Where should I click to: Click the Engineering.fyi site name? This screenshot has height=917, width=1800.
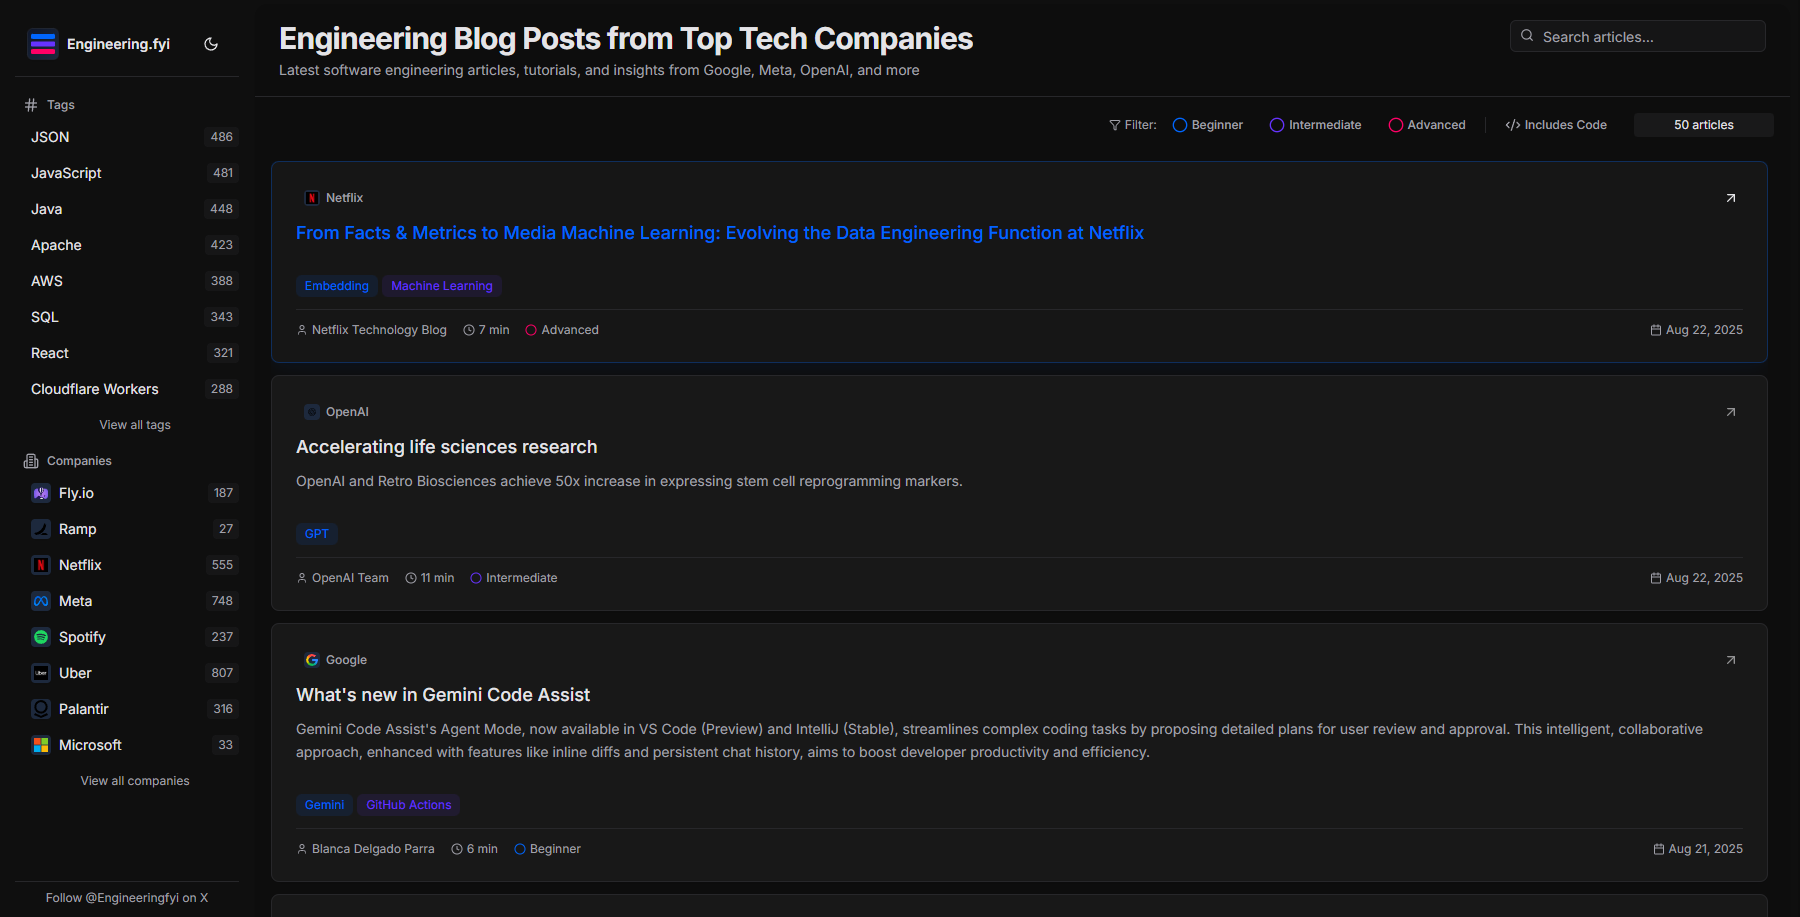coord(118,44)
